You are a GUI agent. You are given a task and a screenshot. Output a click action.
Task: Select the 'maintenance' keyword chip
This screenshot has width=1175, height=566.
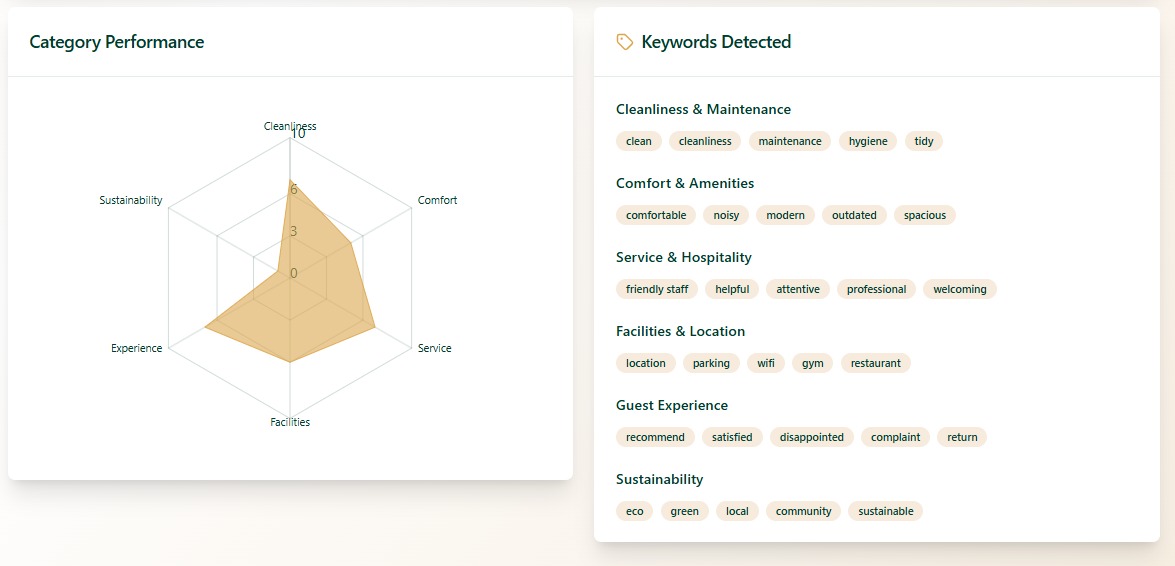point(789,141)
